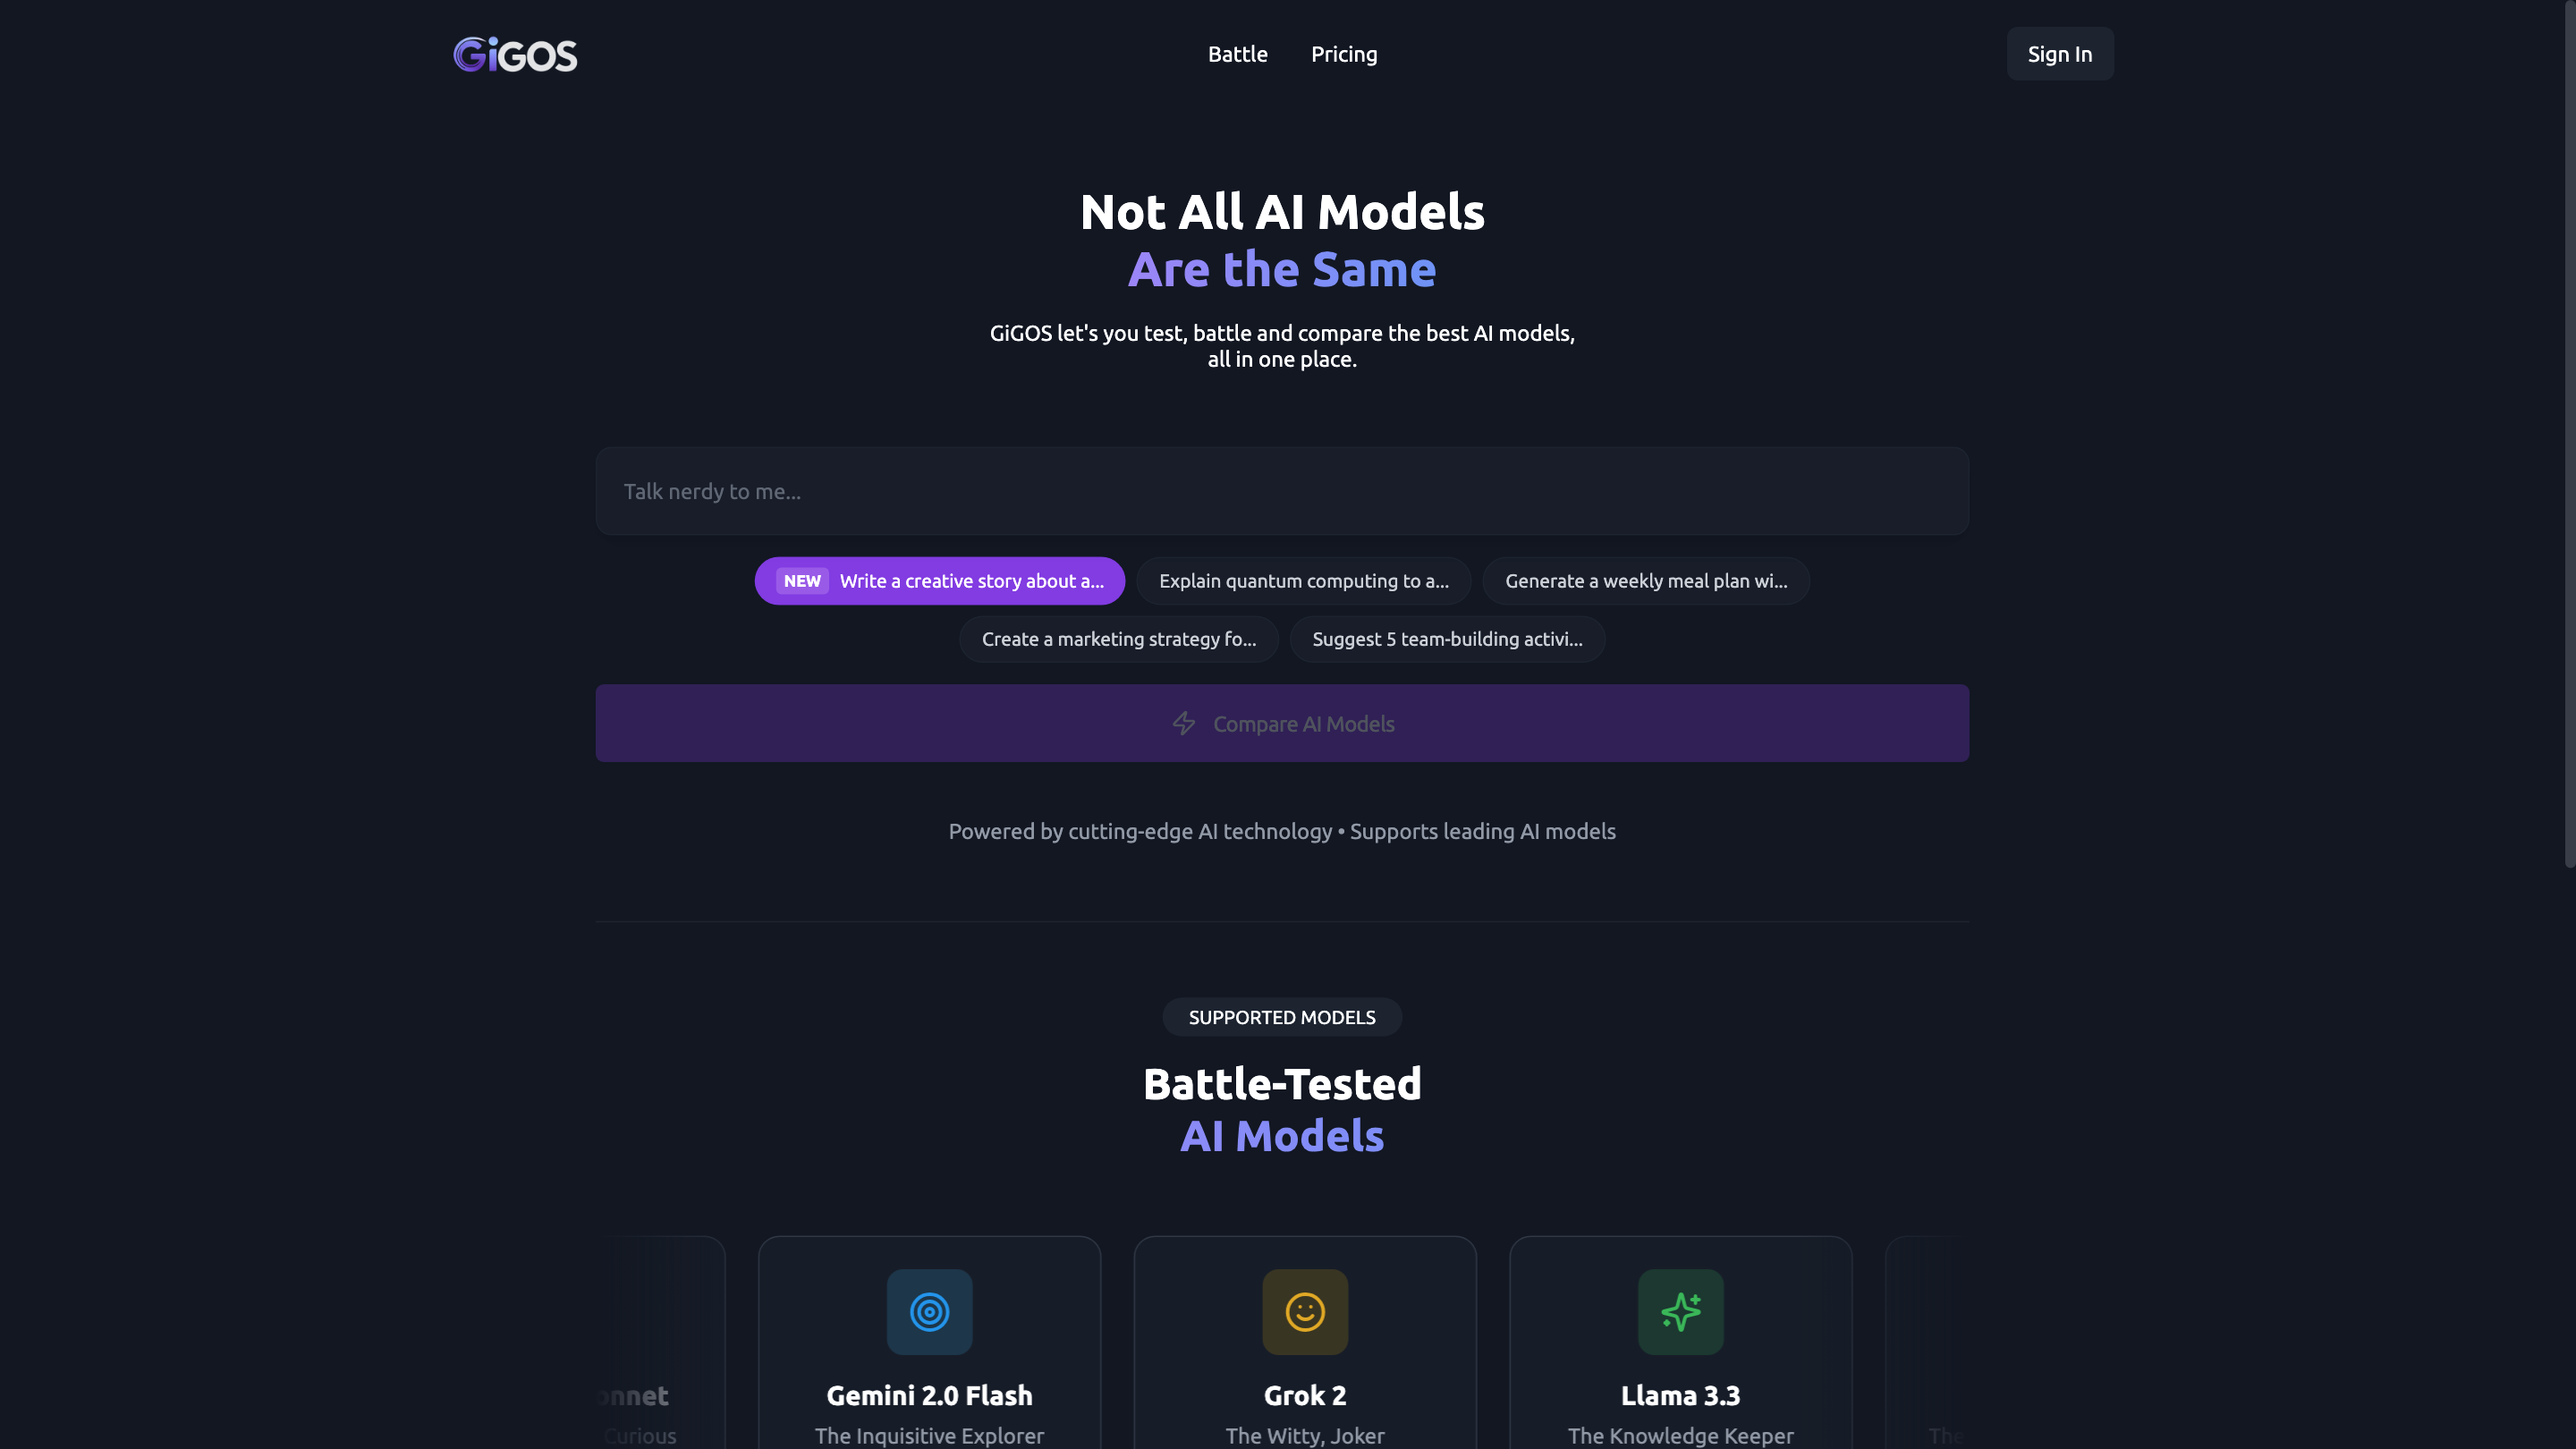Screen dimensions: 2576x1449
Task: Choose the 'Suggest 5 team-building' suggestion
Action: (x=1446, y=639)
